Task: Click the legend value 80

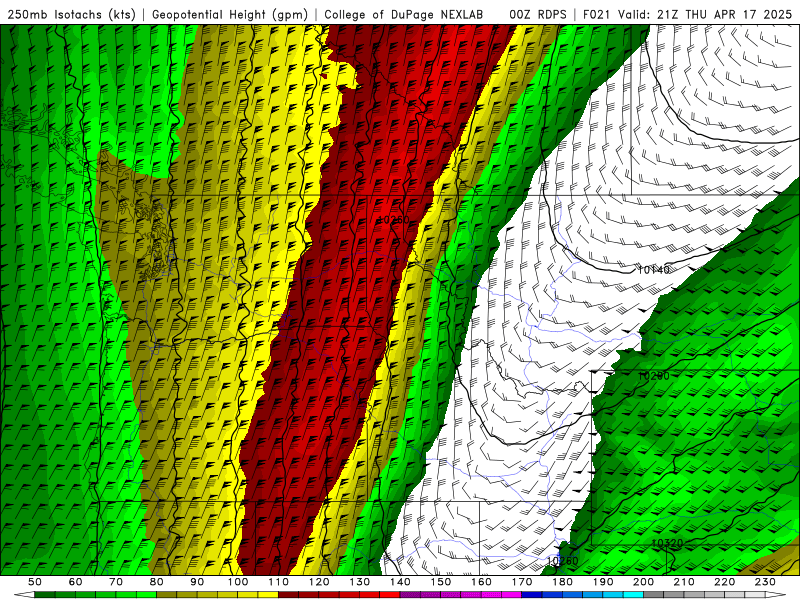Action: [157, 582]
